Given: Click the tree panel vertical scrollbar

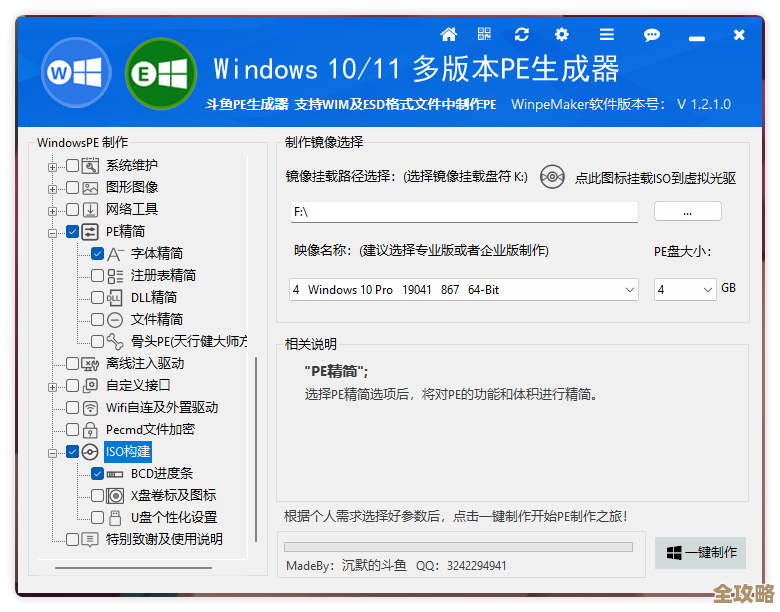Looking at the screenshot, I should (256, 449).
